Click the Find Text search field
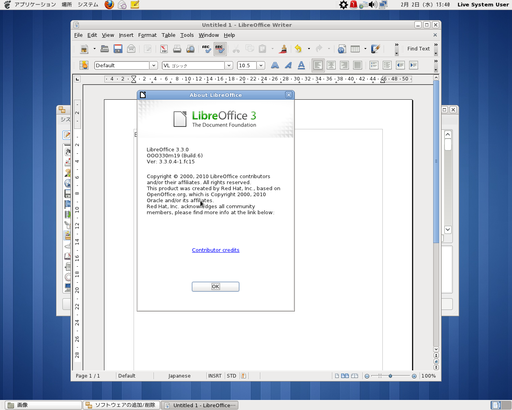The image size is (512, 410). (418, 49)
